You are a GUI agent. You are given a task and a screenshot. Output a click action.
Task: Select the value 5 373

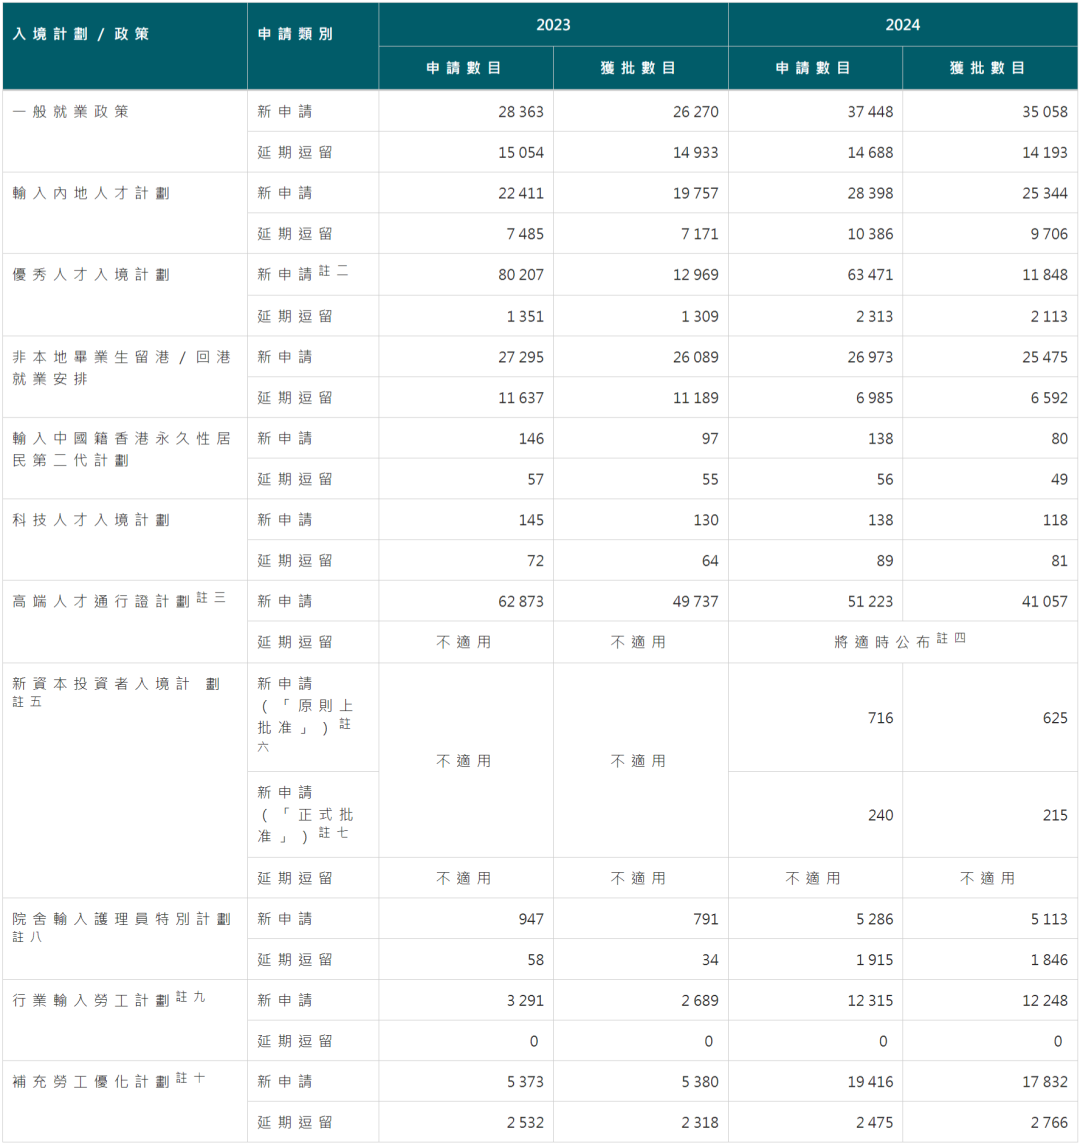(x=525, y=1083)
